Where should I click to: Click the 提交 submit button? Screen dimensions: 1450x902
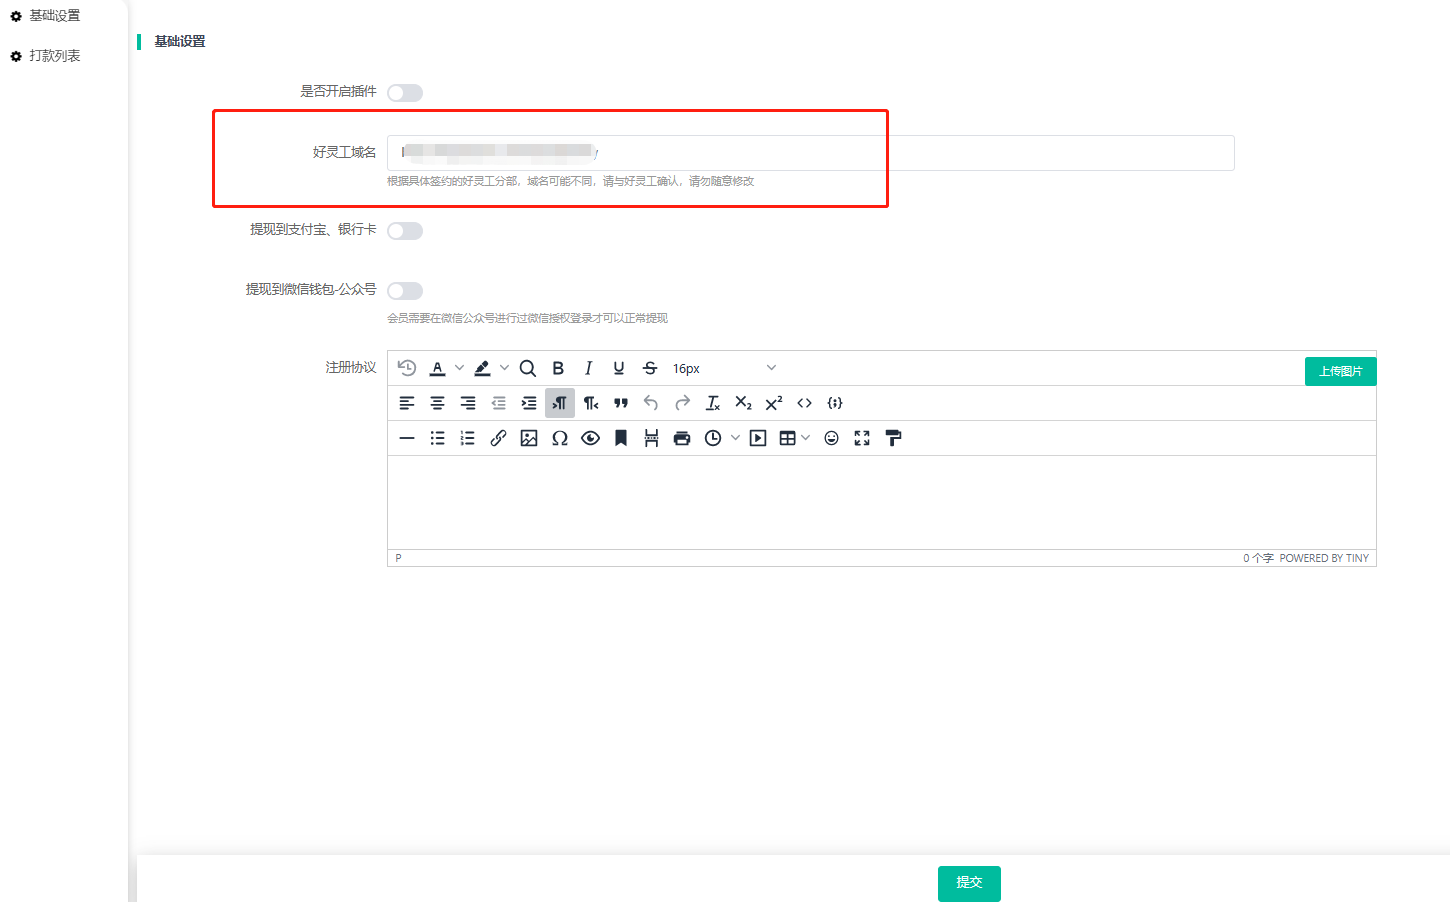point(969,883)
